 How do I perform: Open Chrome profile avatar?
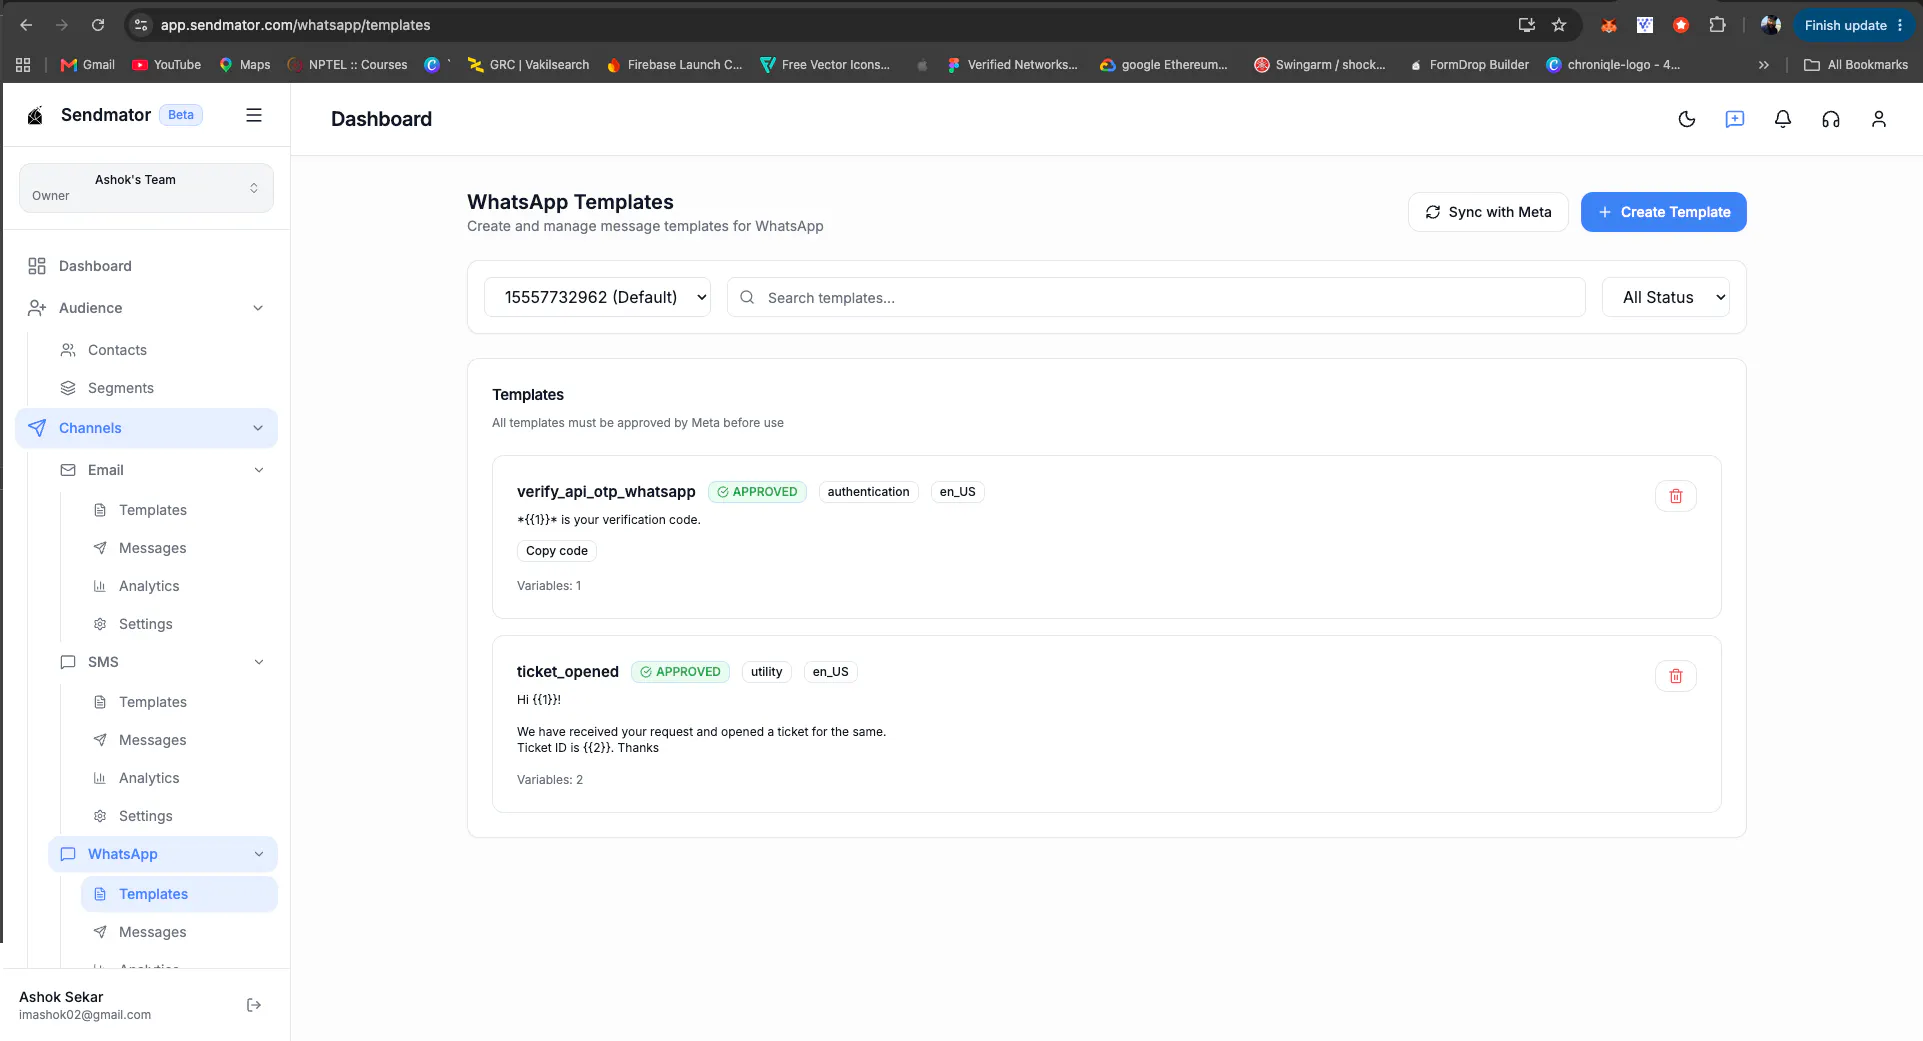pyautogui.click(x=1770, y=25)
